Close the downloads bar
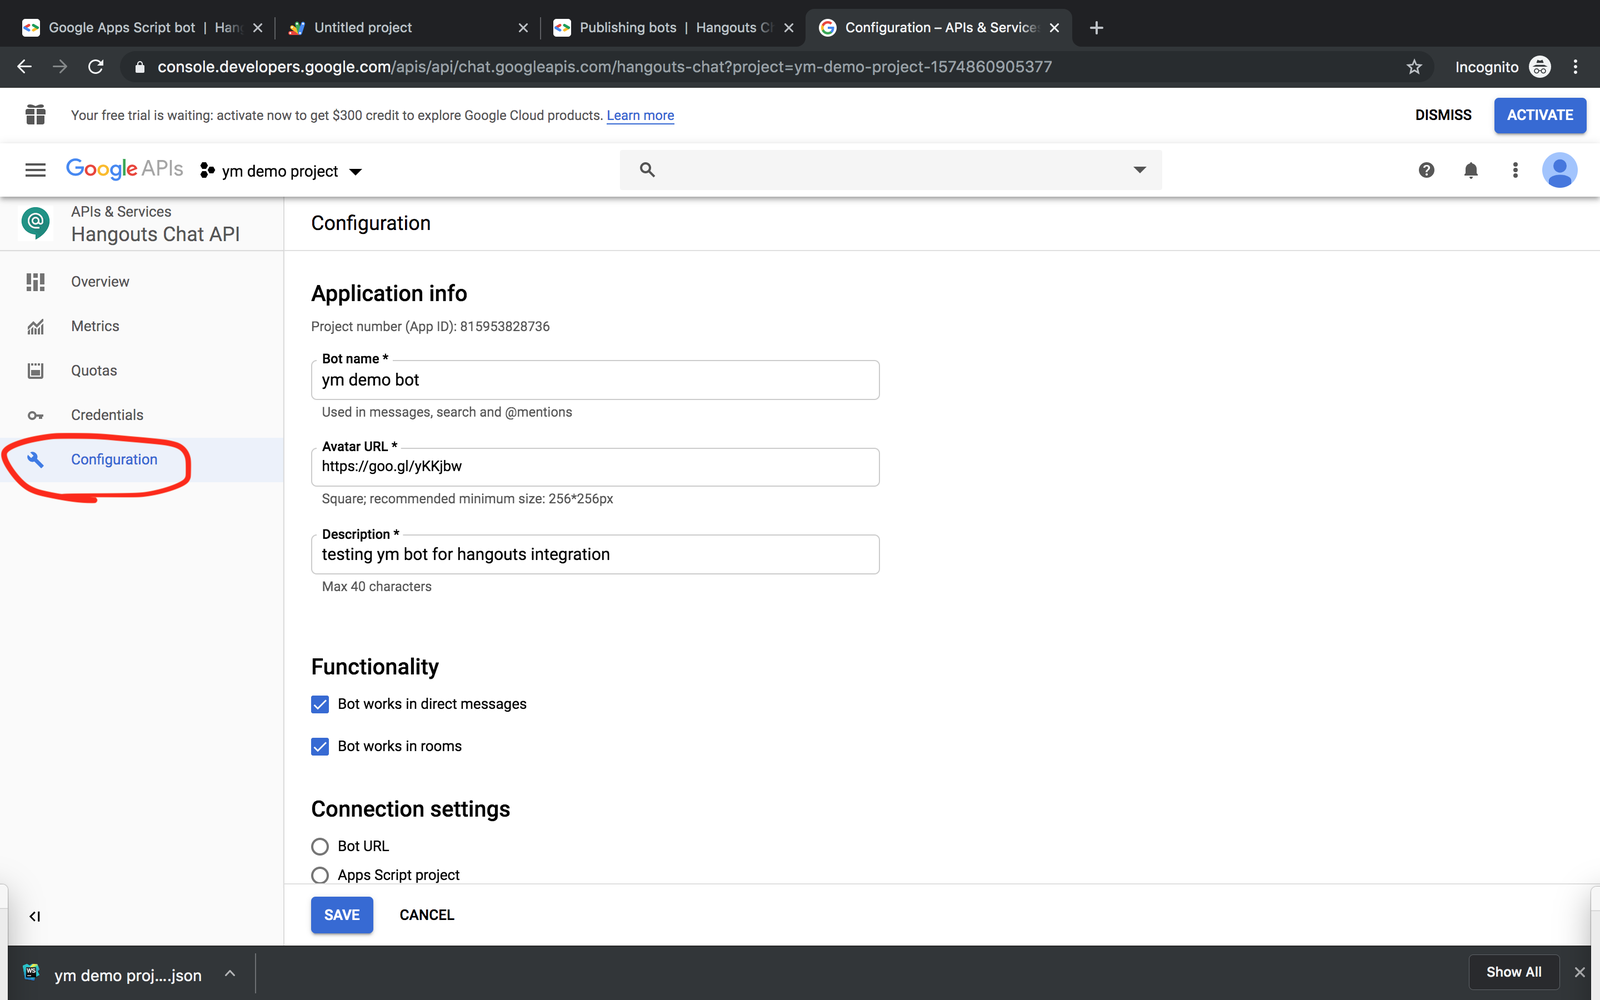Image resolution: width=1600 pixels, height=1000 pixels. [x=1580, y=972]
